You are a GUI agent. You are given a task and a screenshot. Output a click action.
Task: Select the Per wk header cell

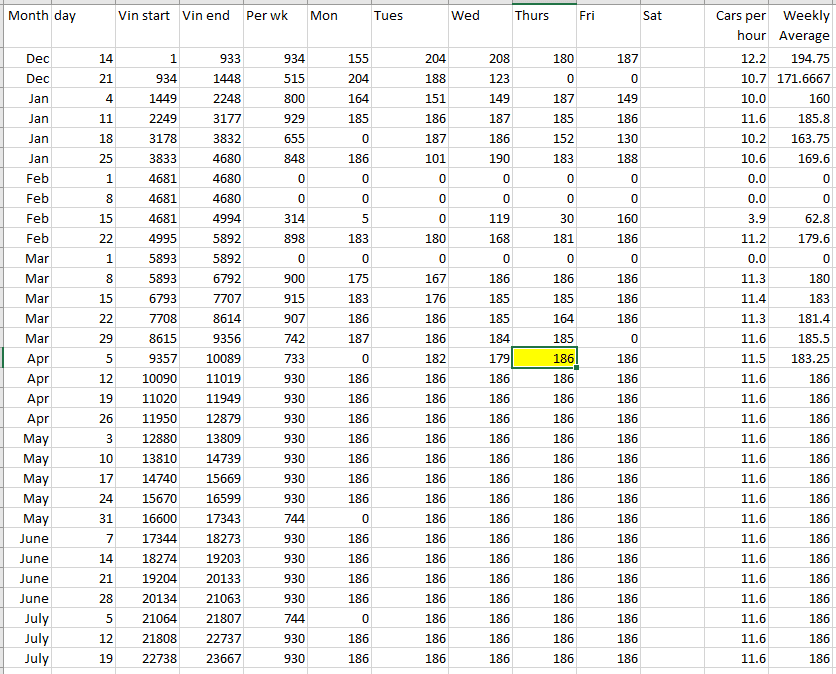point(274,17)
